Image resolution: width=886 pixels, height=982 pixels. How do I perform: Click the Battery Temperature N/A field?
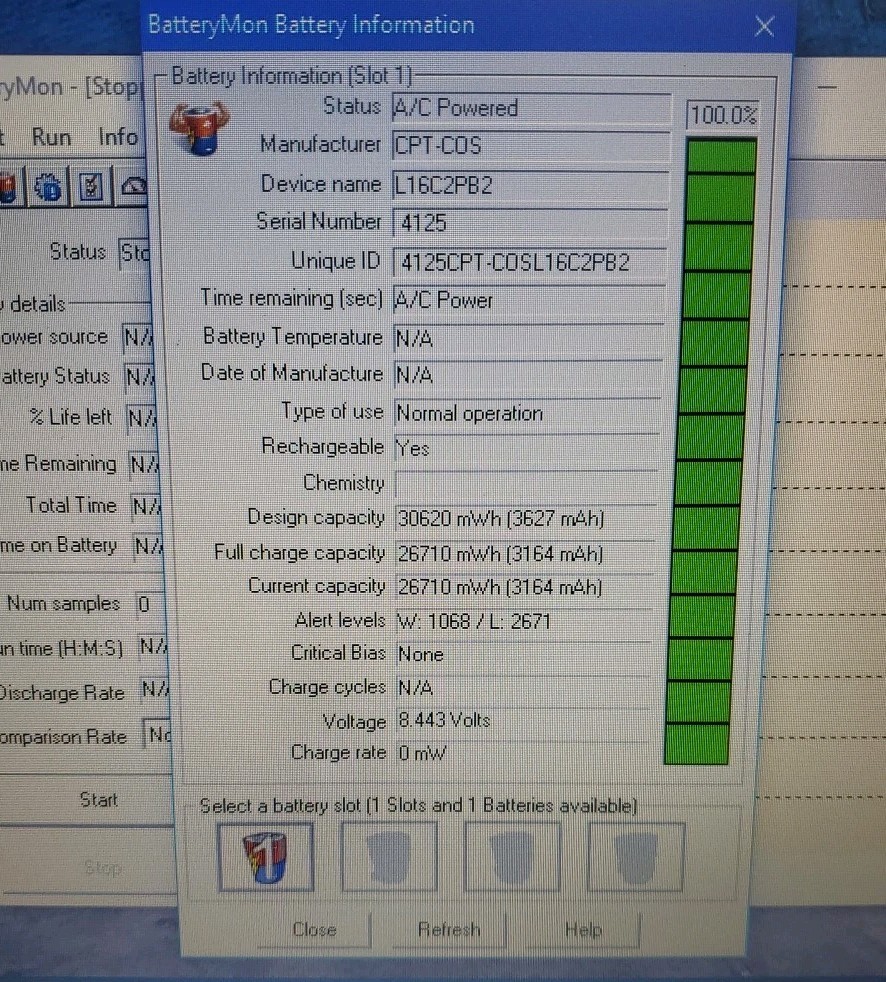[x=528, y=339]
